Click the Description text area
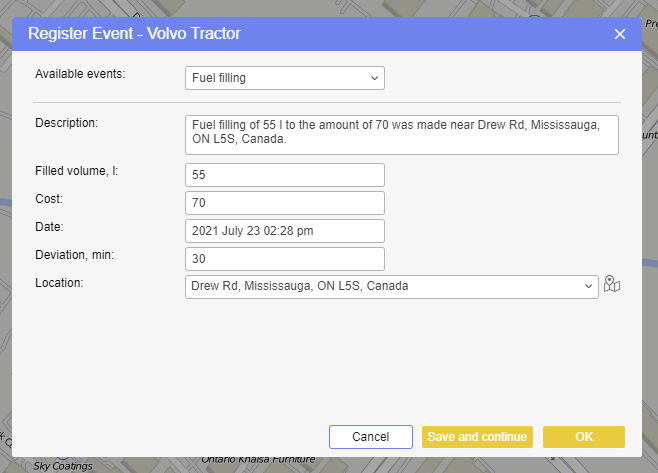This screenshot has height=473, width=658. (401, 134)
